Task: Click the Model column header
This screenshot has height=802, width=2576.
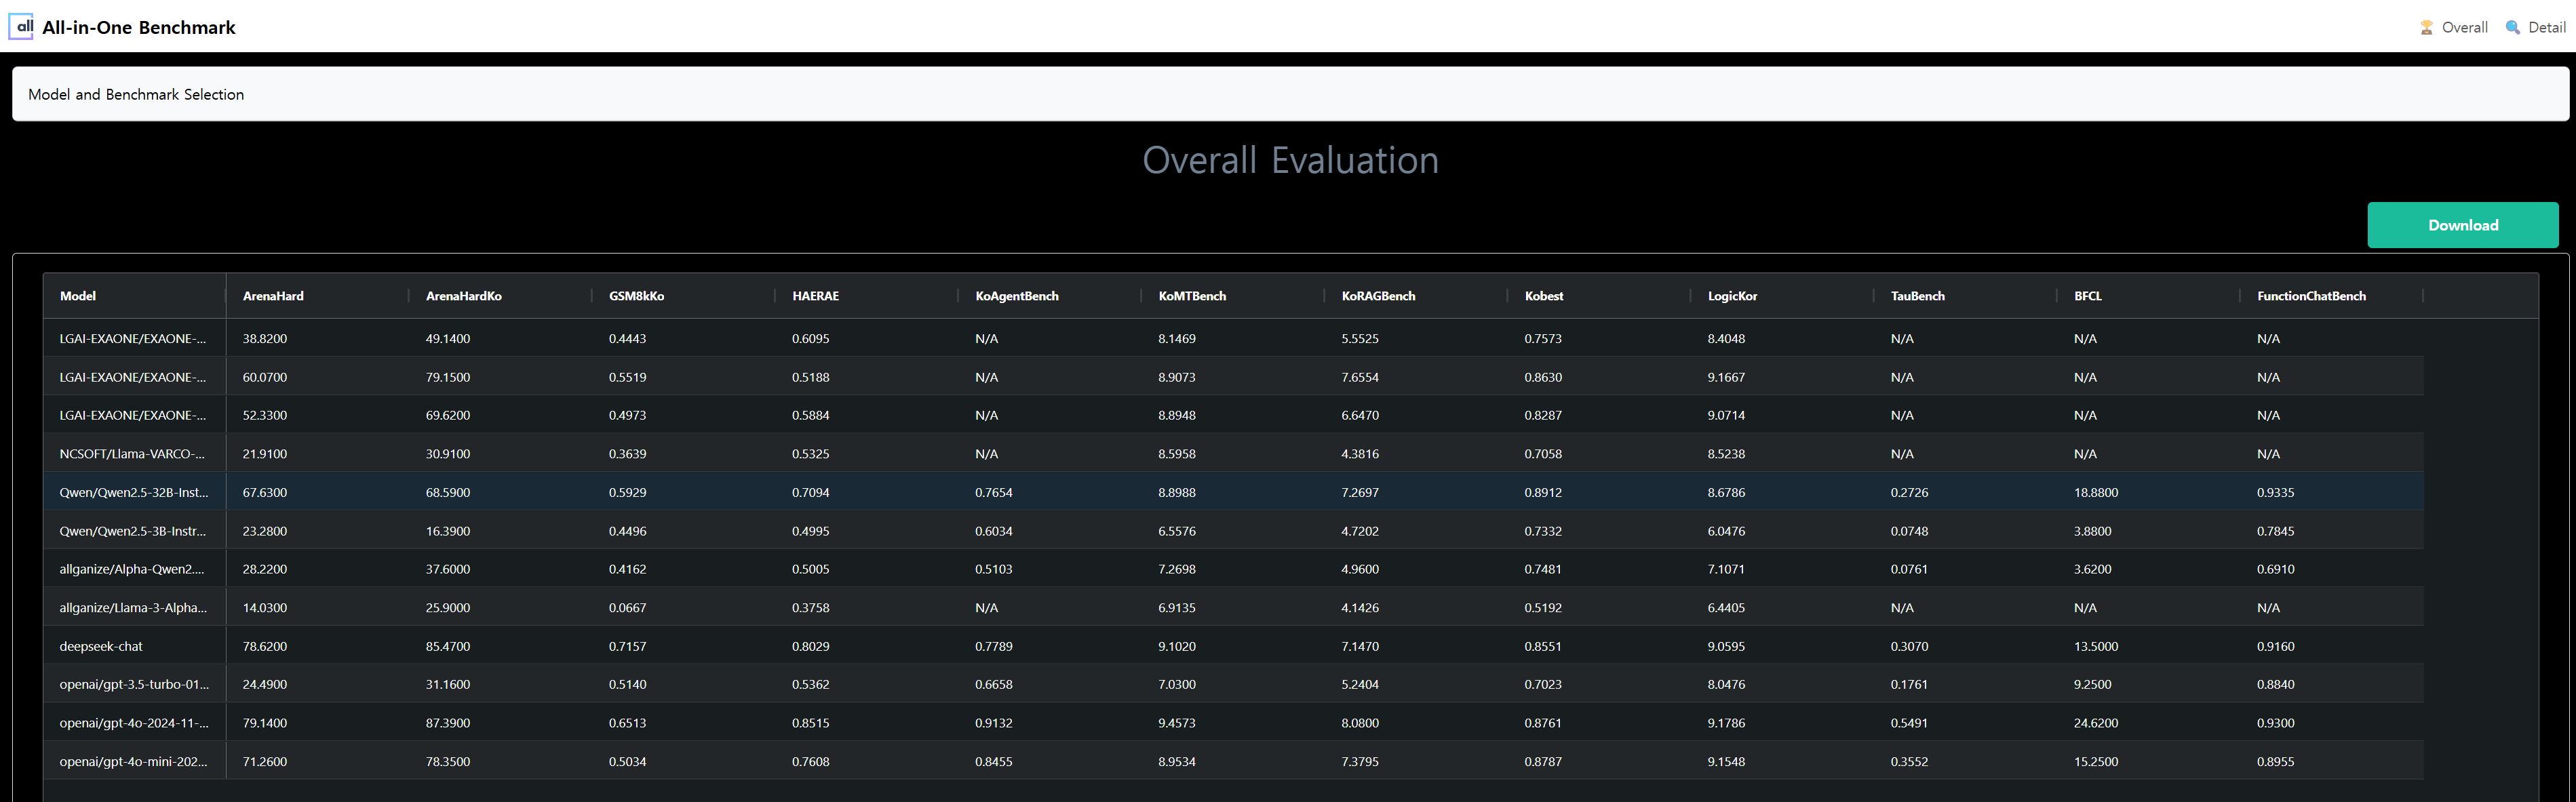Action: click(78, 296)
